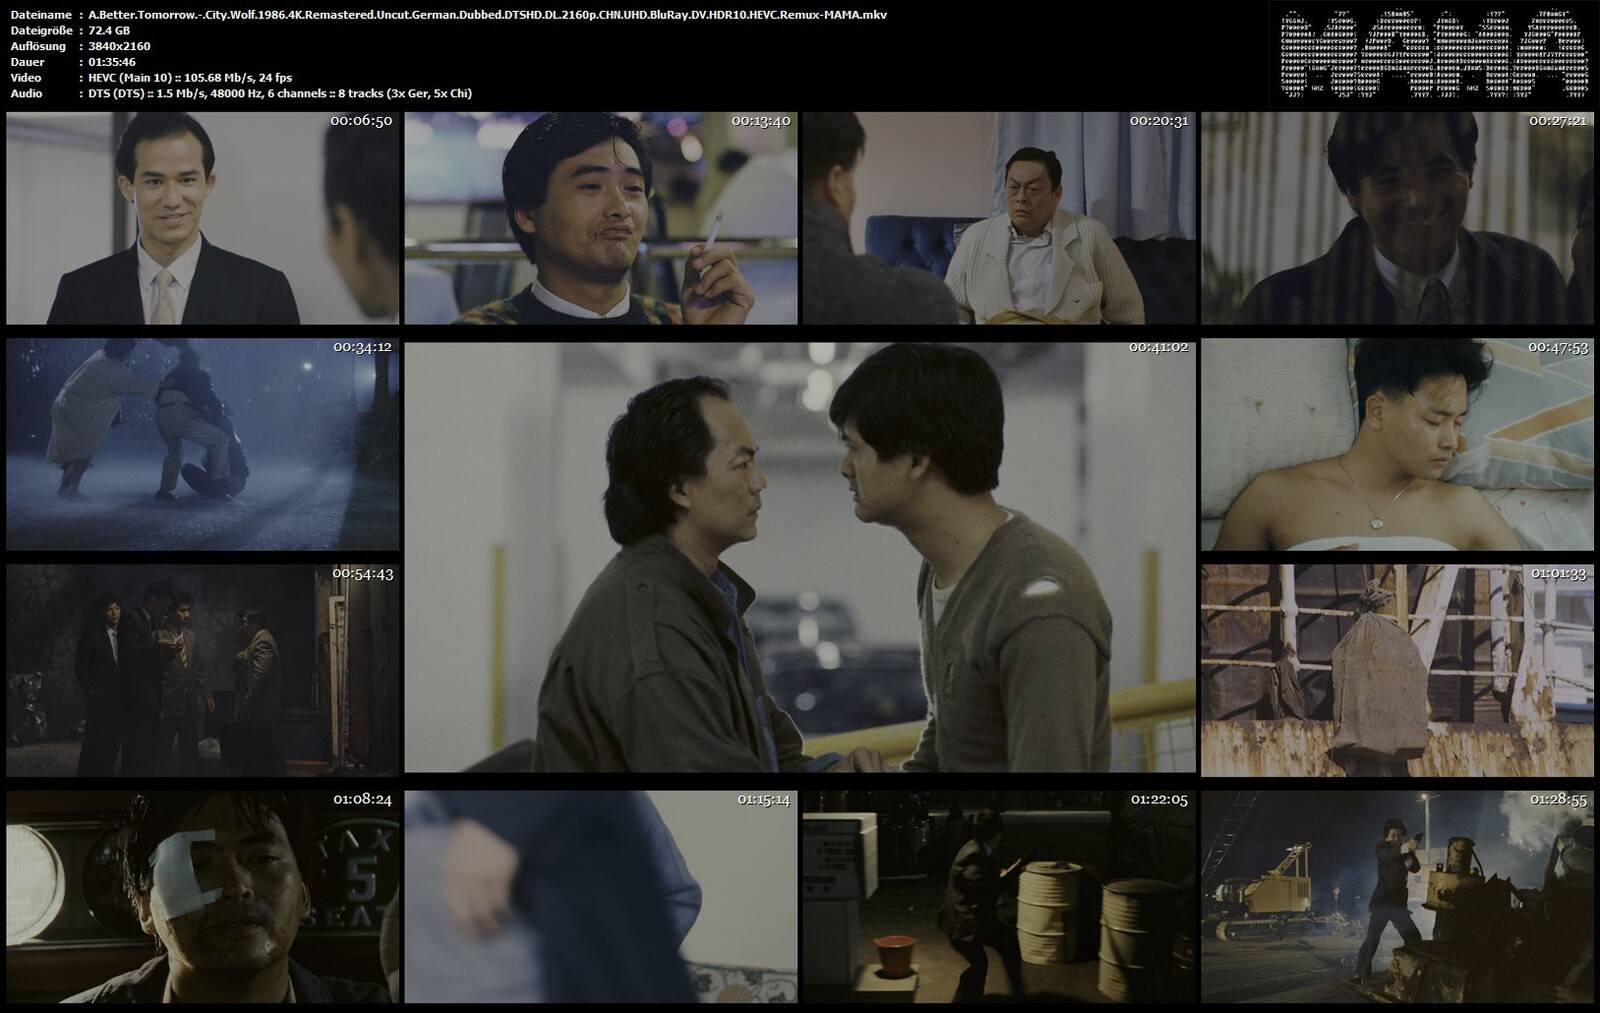Open the frame timestamped 00:20:31
Viewport: 1600px width, 1013px height.
(x=999, y=218)
